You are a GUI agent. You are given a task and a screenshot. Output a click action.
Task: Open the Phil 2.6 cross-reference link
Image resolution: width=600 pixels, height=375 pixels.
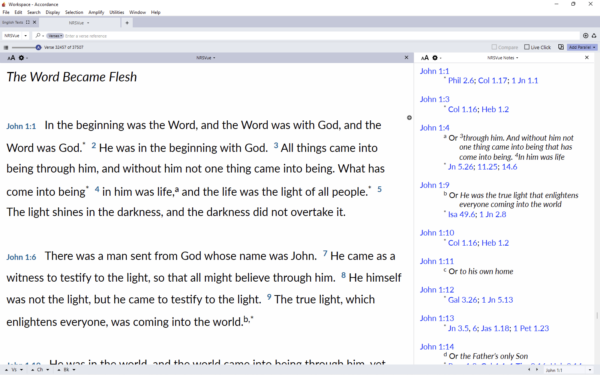pos(461,80)
